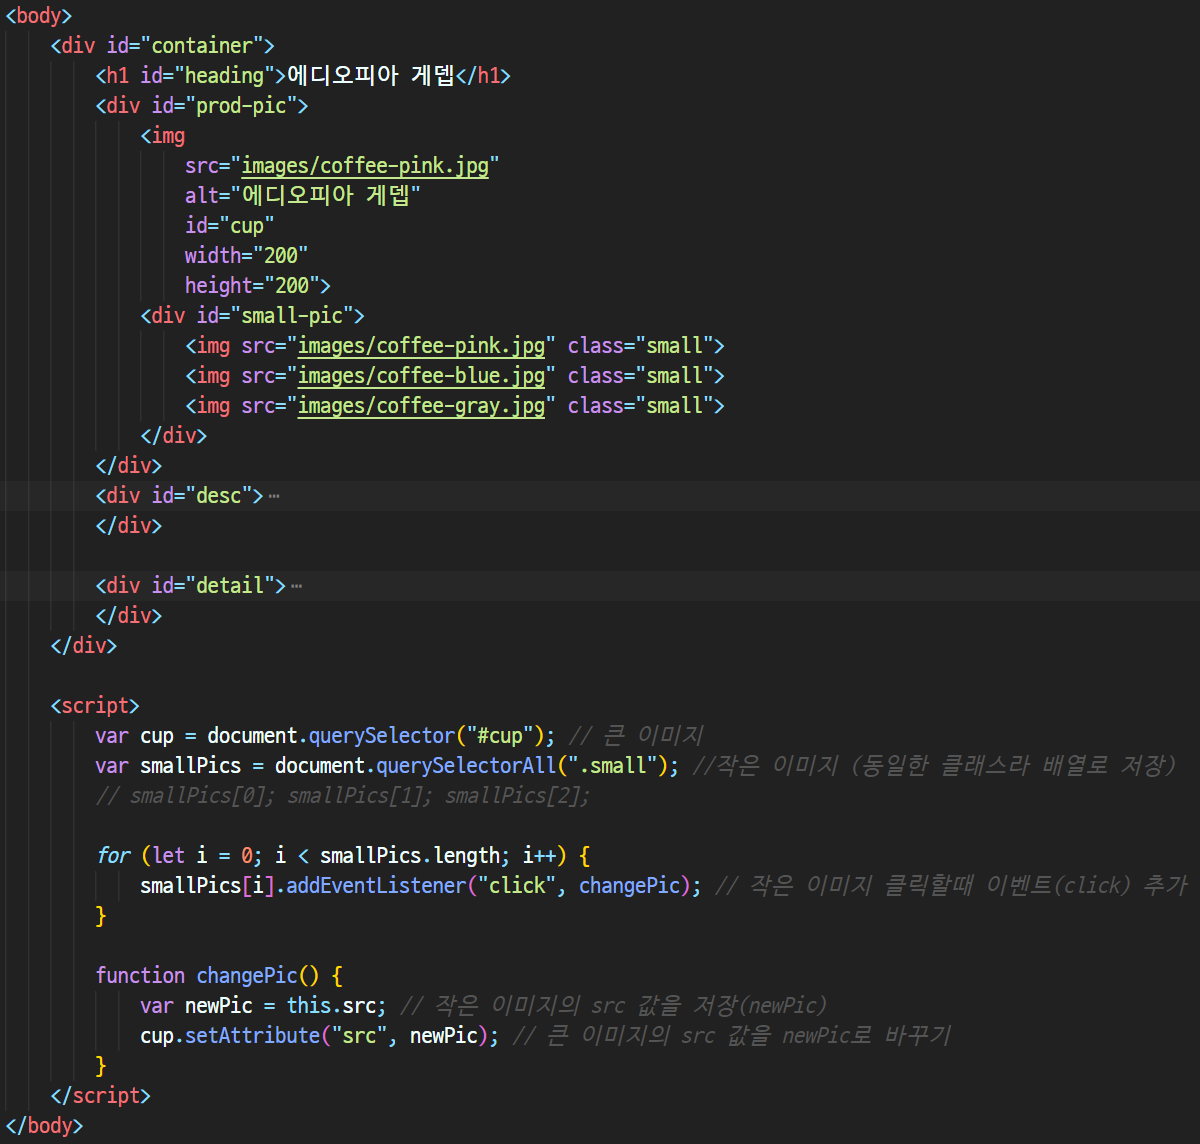1200x1144 pixels.
Task: Click the comment mentioning 배열로 저장
Action: tap(935, 766)
